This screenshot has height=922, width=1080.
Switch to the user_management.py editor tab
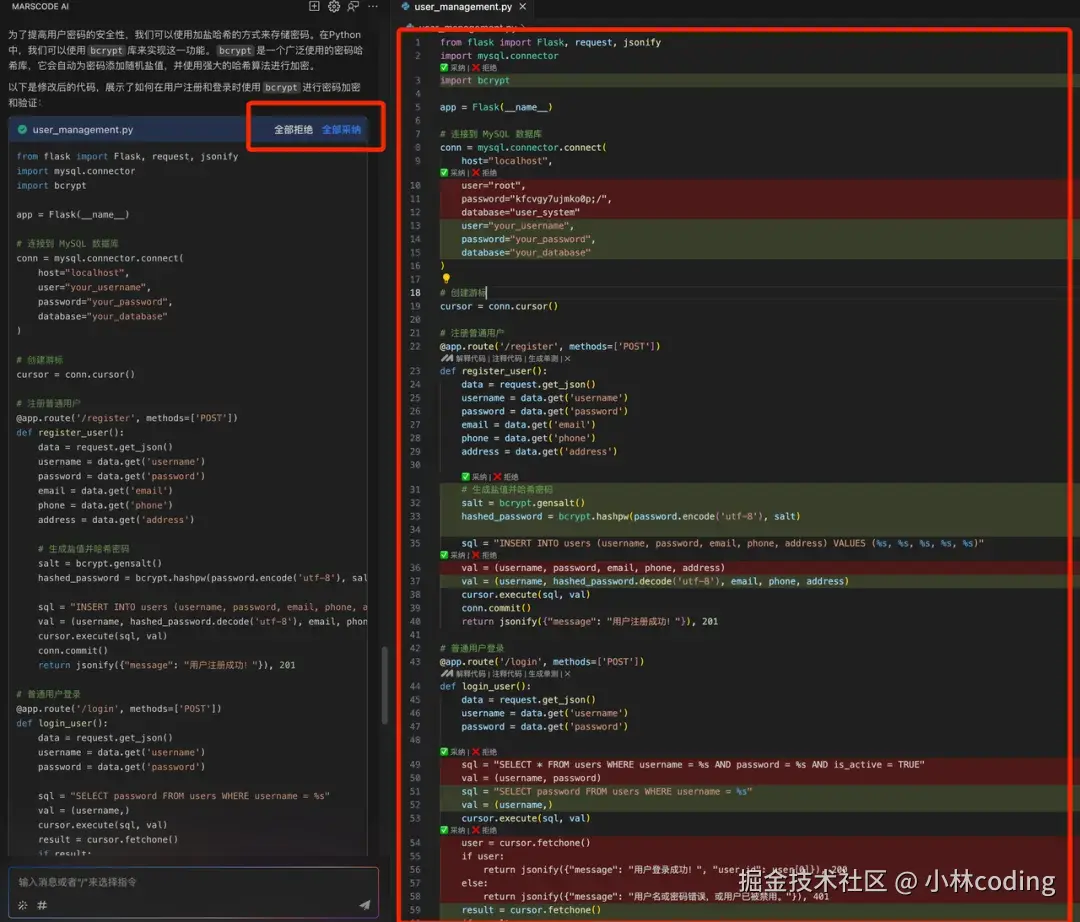[x=463, y=6]
